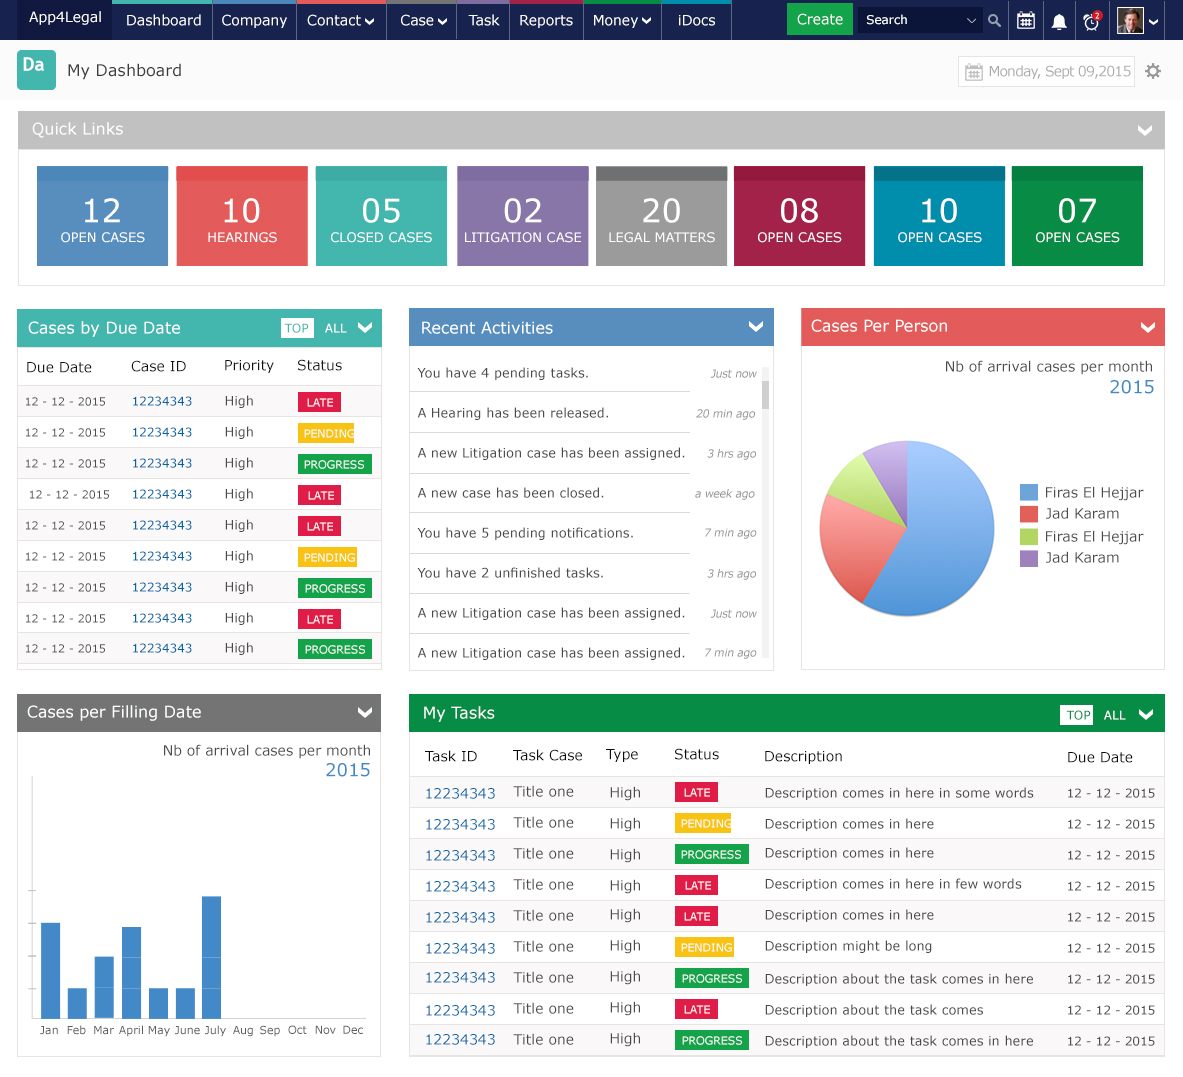
Task: Open the alarm clock reminders icon
Action: point(1091,20)
